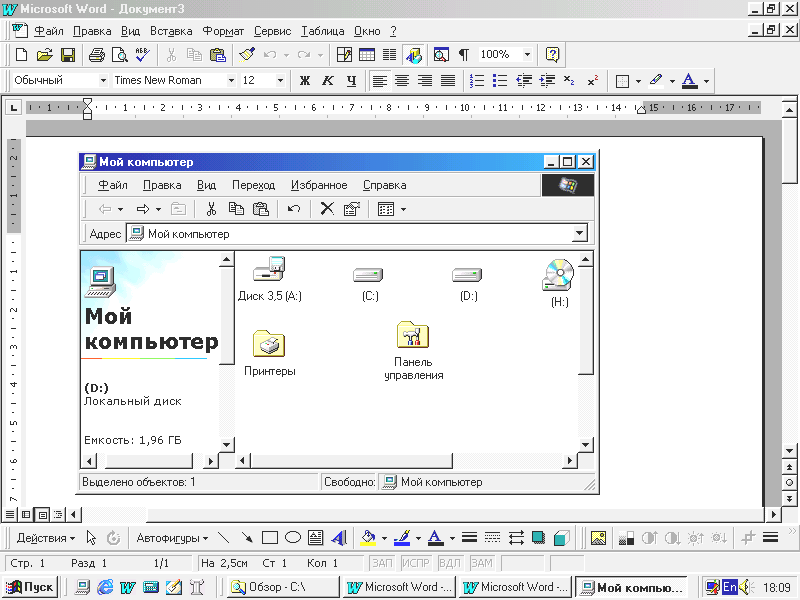This screenshot has height=600, width=800.
Task: Apply bulleted list formatting
Action: click(500, 81)
